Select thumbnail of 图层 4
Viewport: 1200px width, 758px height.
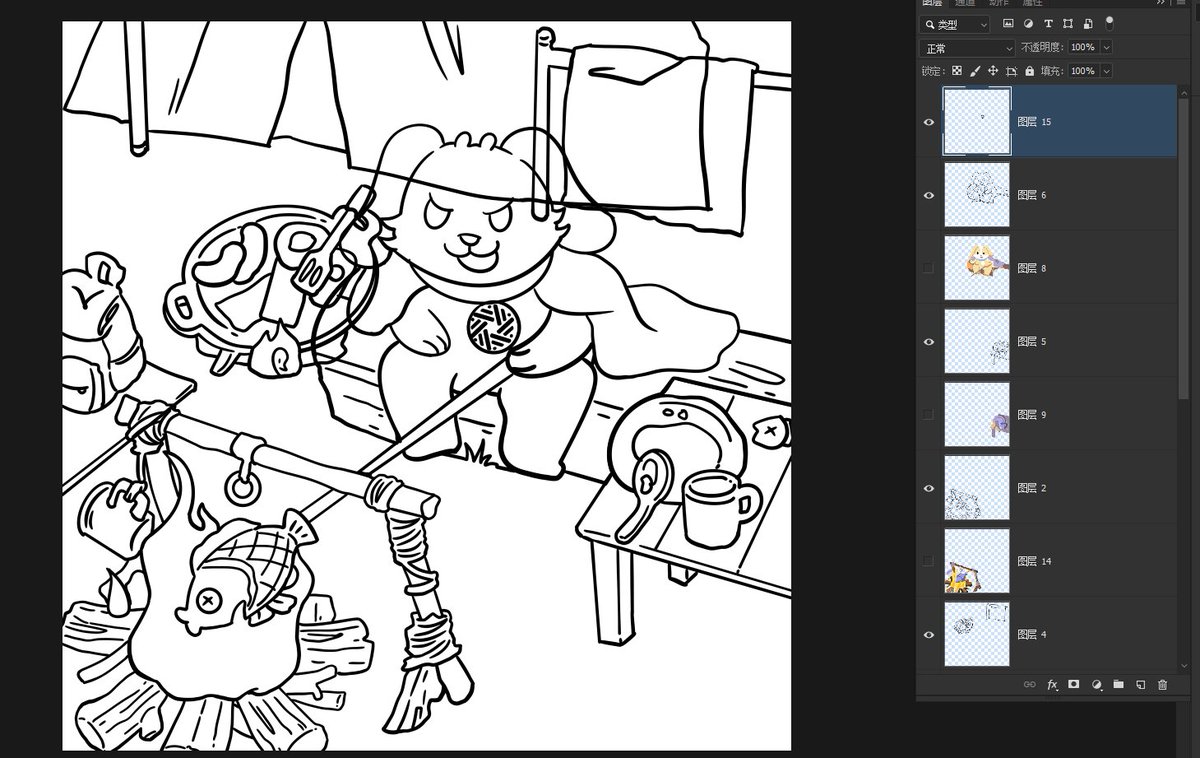tap(977, 634)
